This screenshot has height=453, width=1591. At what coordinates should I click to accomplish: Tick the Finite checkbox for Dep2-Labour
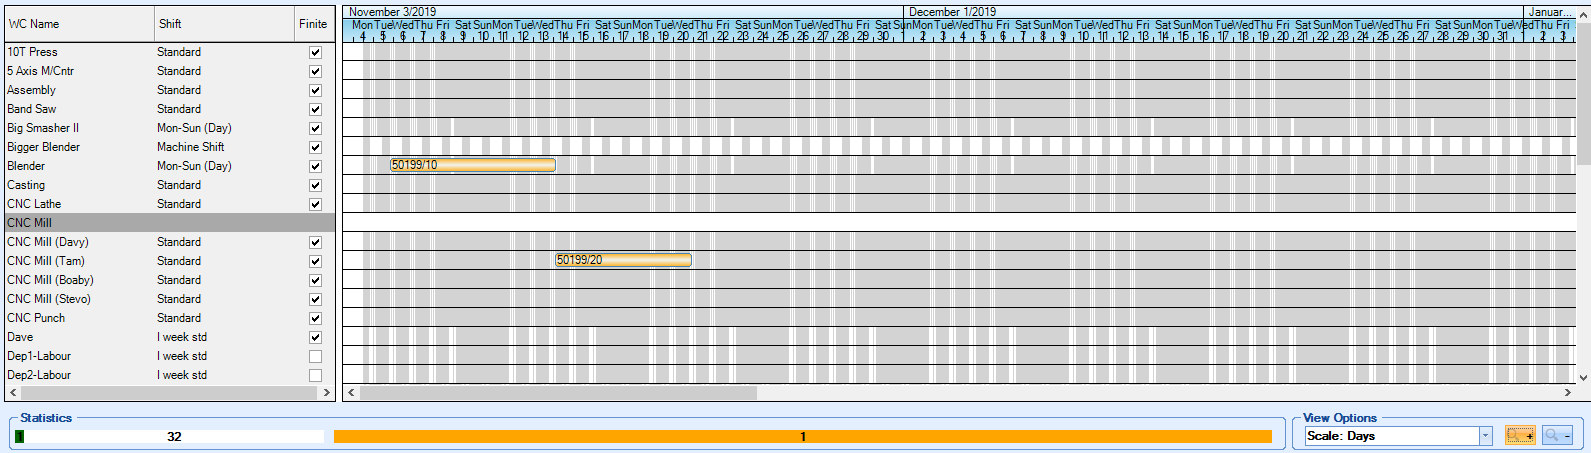(x=315, y=375)
